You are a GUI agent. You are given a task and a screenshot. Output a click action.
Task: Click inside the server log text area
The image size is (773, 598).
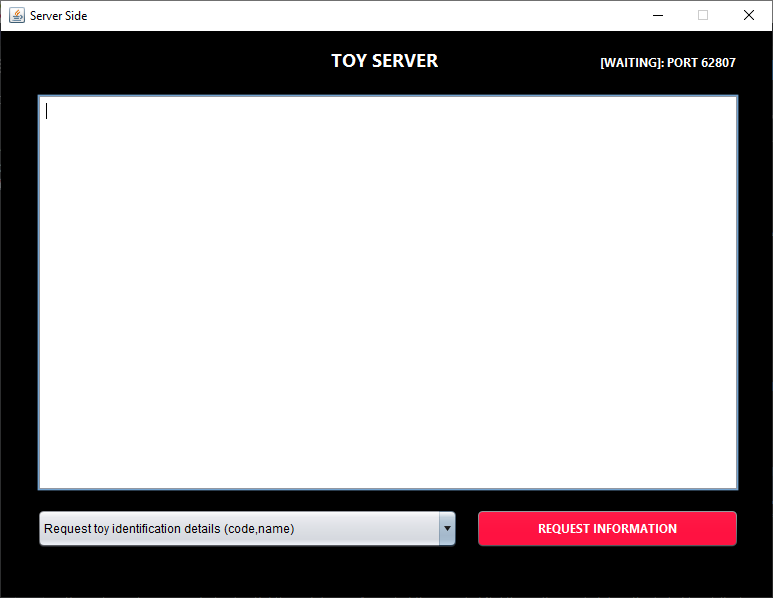[388, 292]
